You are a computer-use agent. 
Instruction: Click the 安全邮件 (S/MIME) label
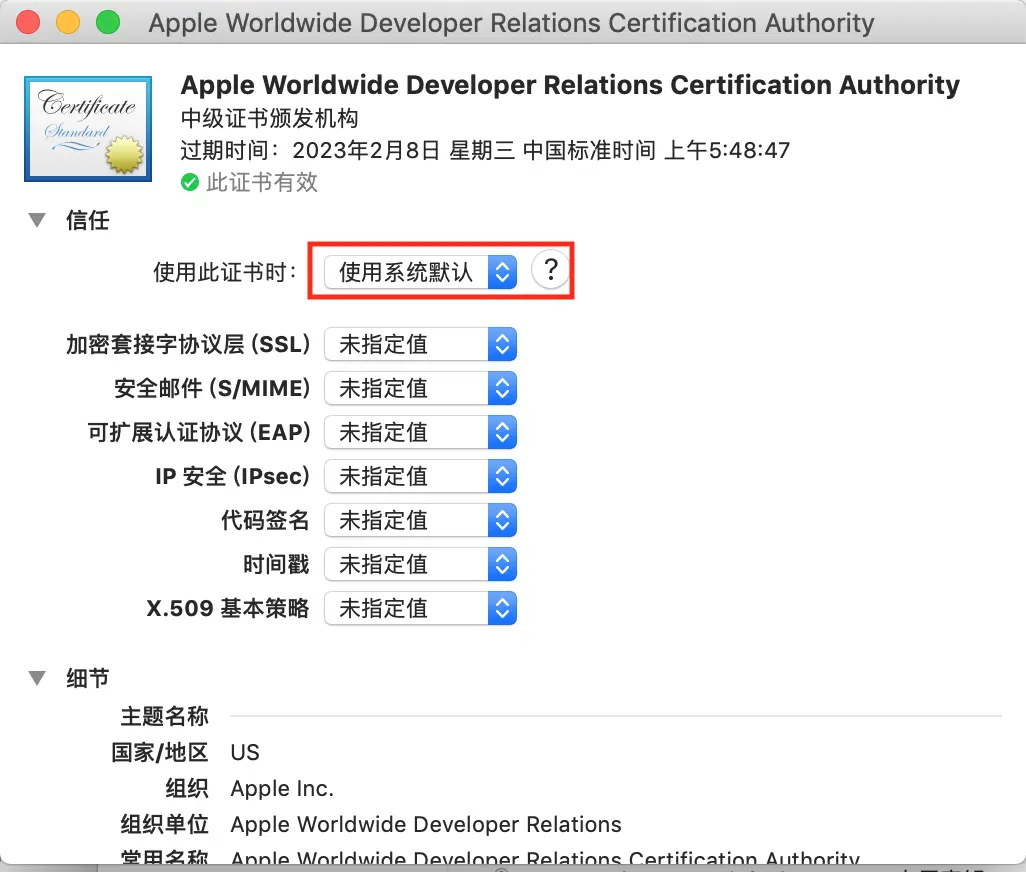click(x=212, y=388)
